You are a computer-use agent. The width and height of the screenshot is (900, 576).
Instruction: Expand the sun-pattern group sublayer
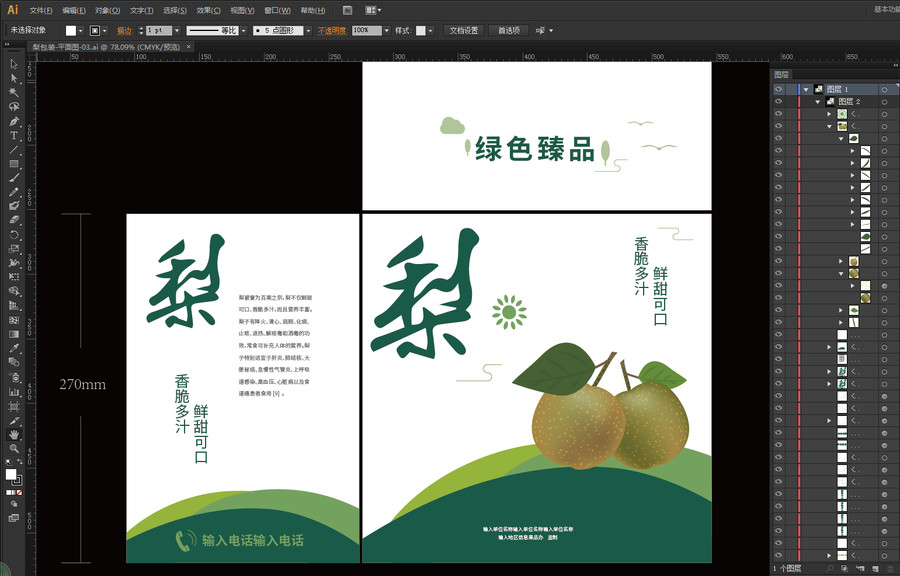point(829,114)
